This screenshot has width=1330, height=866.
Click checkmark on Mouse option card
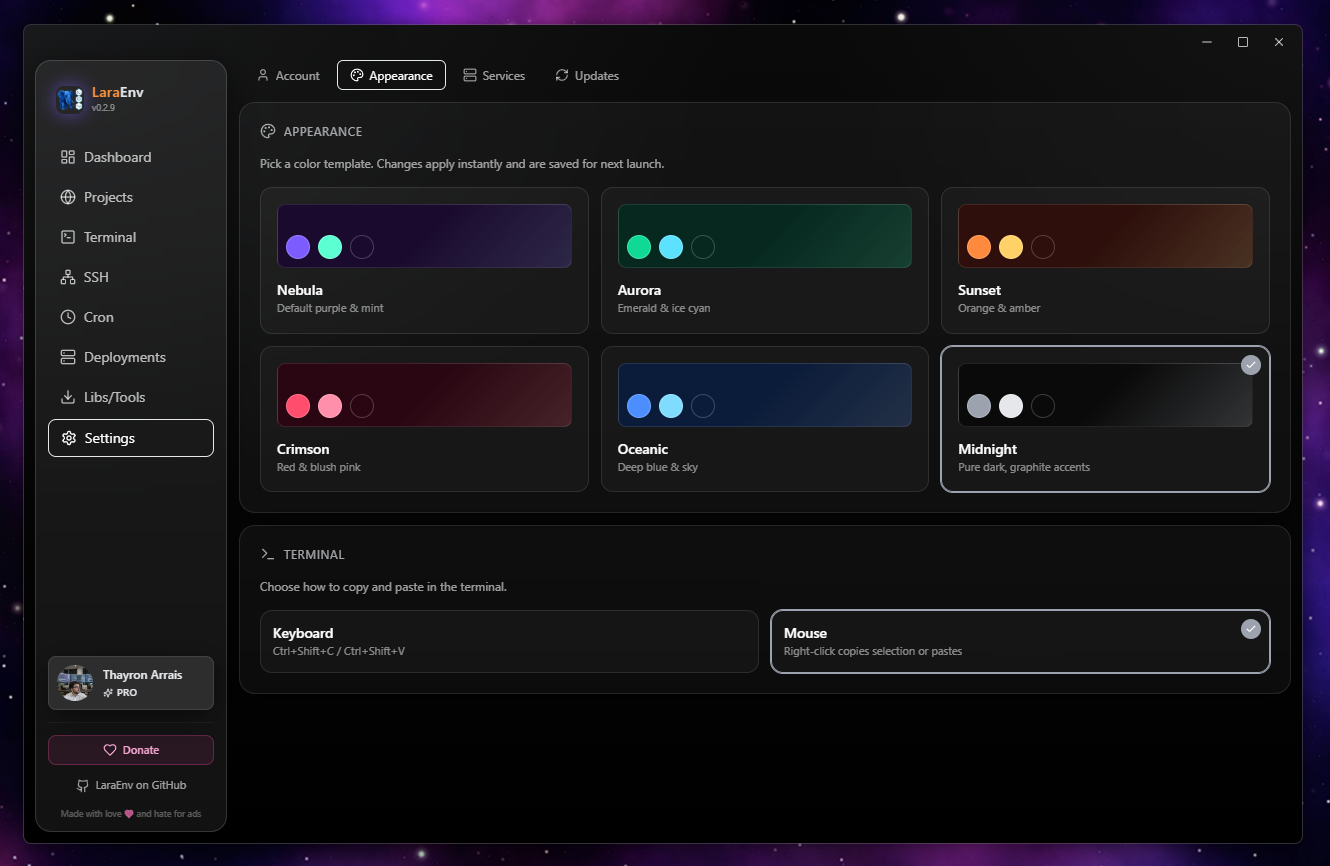pyautogui.click(x=1251, y=629)
